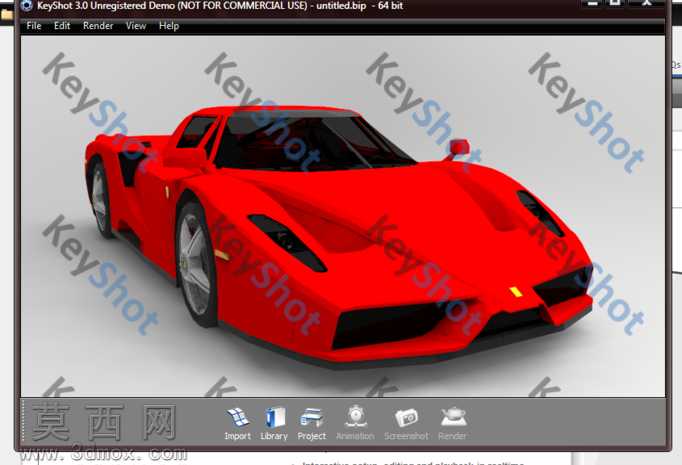The width and height of the screenshot is (682, 465).
Task: Click the KeyShot app icon in title bar
Action: pos(27,6)
